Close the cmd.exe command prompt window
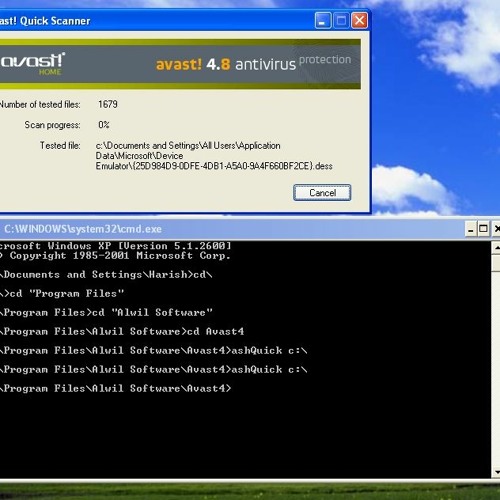The height and width of the screenshot is (500, 500). (496, 229)
